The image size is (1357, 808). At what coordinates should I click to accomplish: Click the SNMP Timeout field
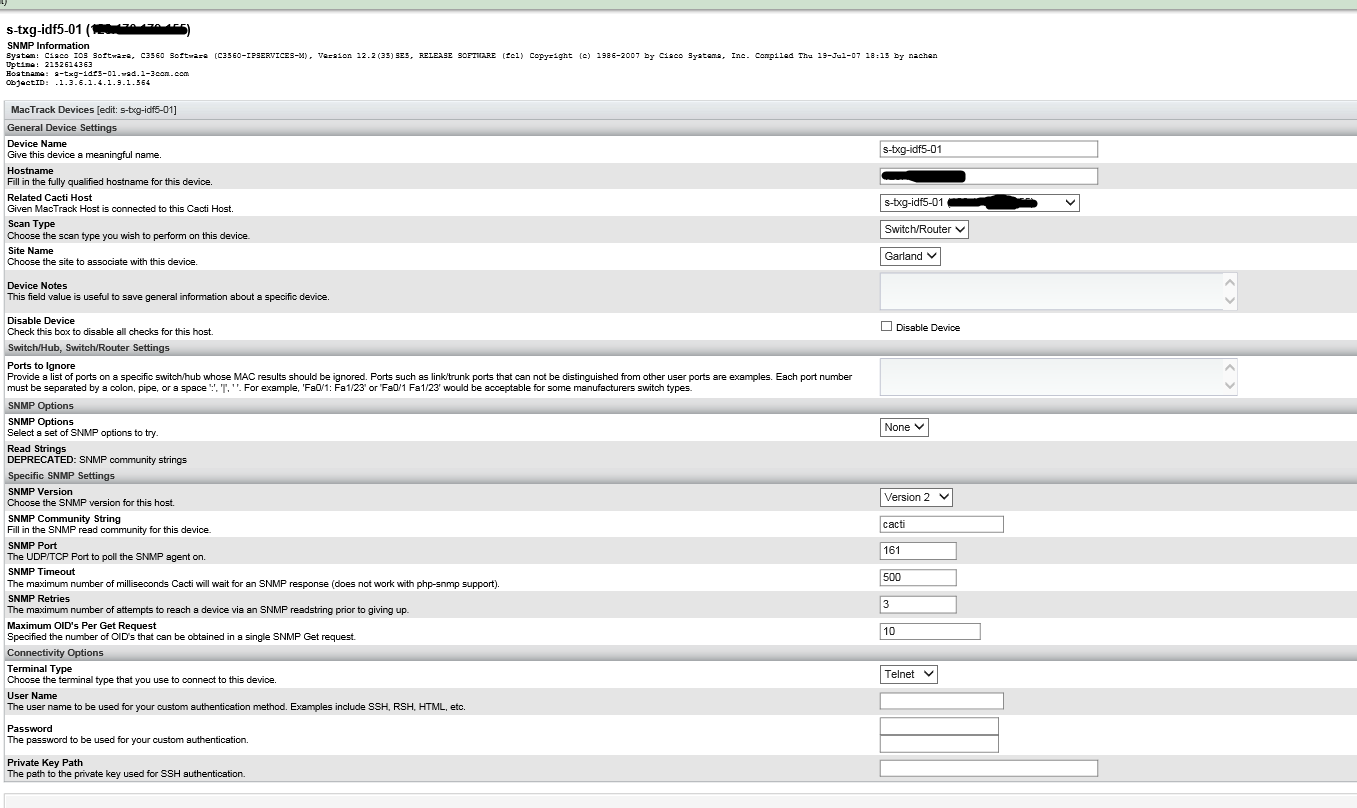(x=918, y=577)
